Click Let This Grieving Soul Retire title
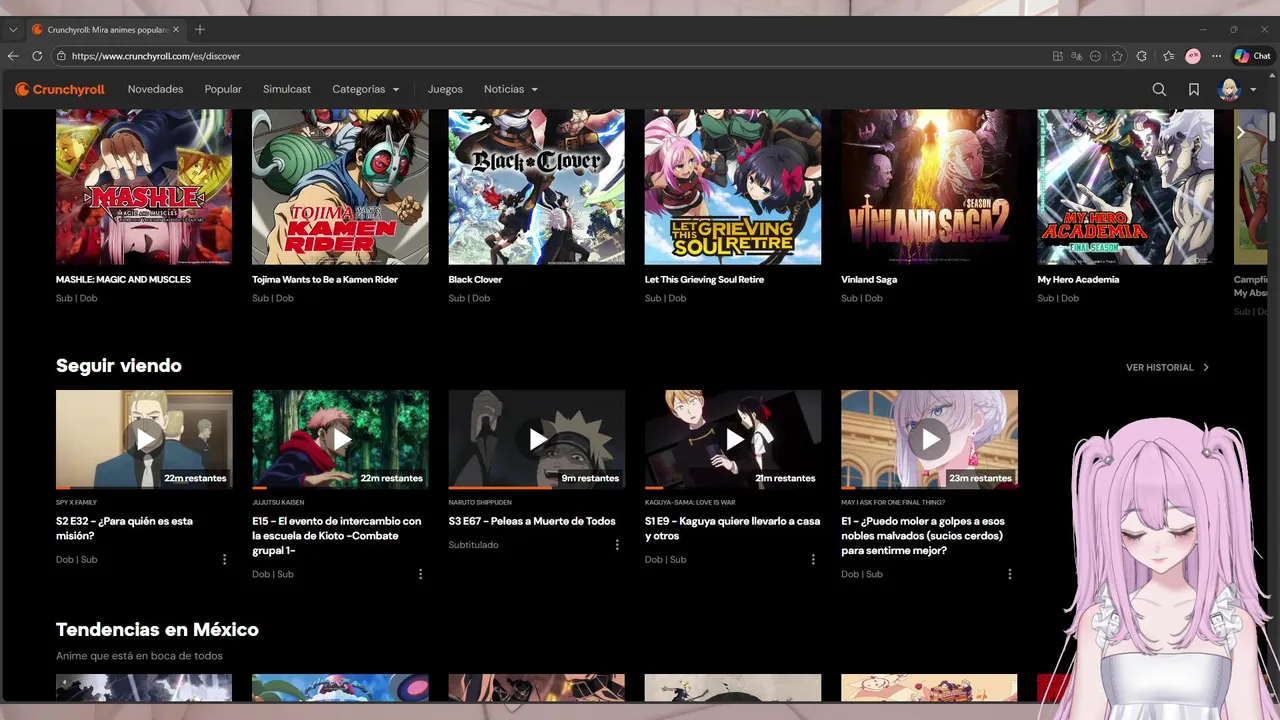The height and width of the screenshot is (720, 1280). [704, 279]
